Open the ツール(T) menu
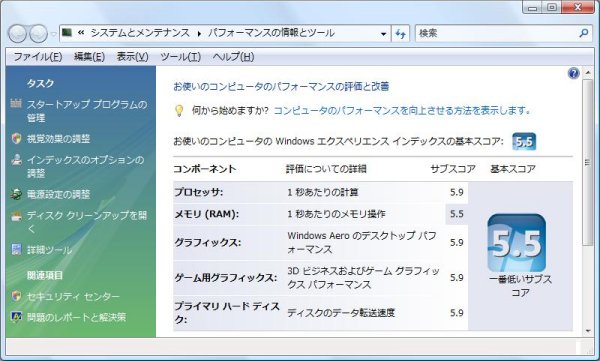The width and height of the screenshot is (600, 361). coord(180,57)
